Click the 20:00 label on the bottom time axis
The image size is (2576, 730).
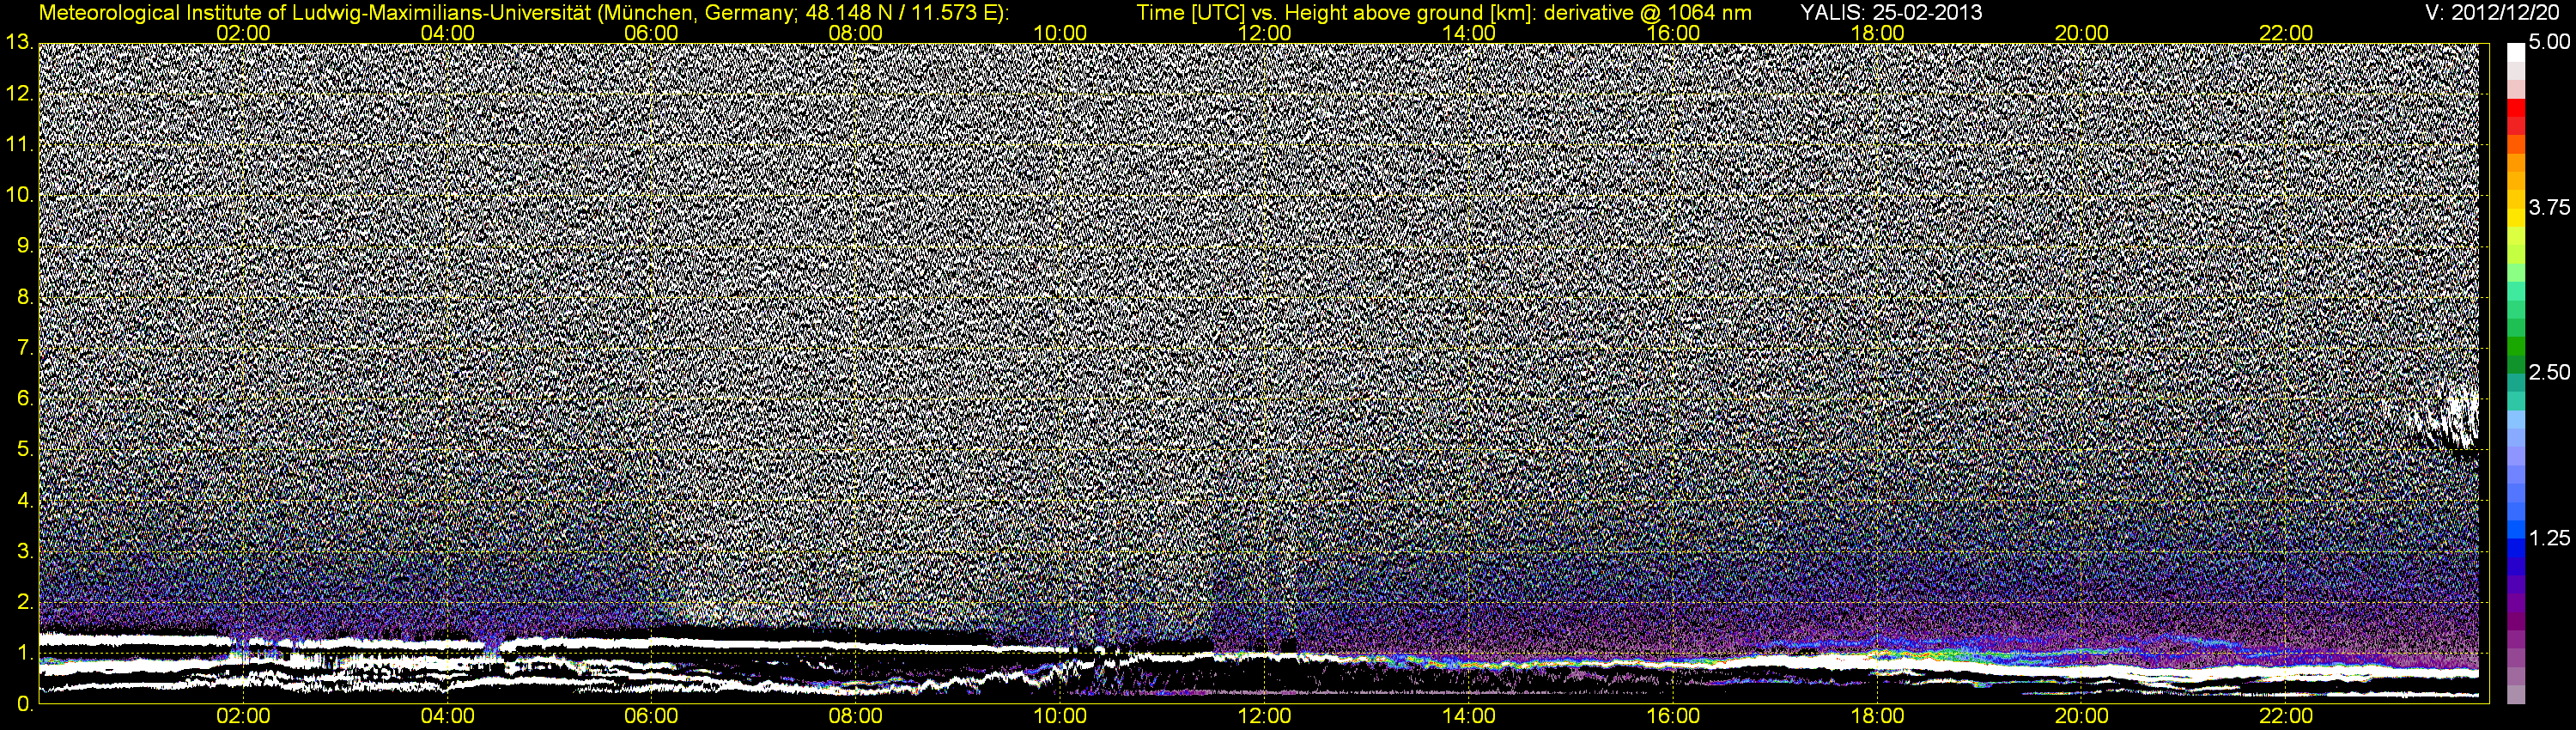2082,716
